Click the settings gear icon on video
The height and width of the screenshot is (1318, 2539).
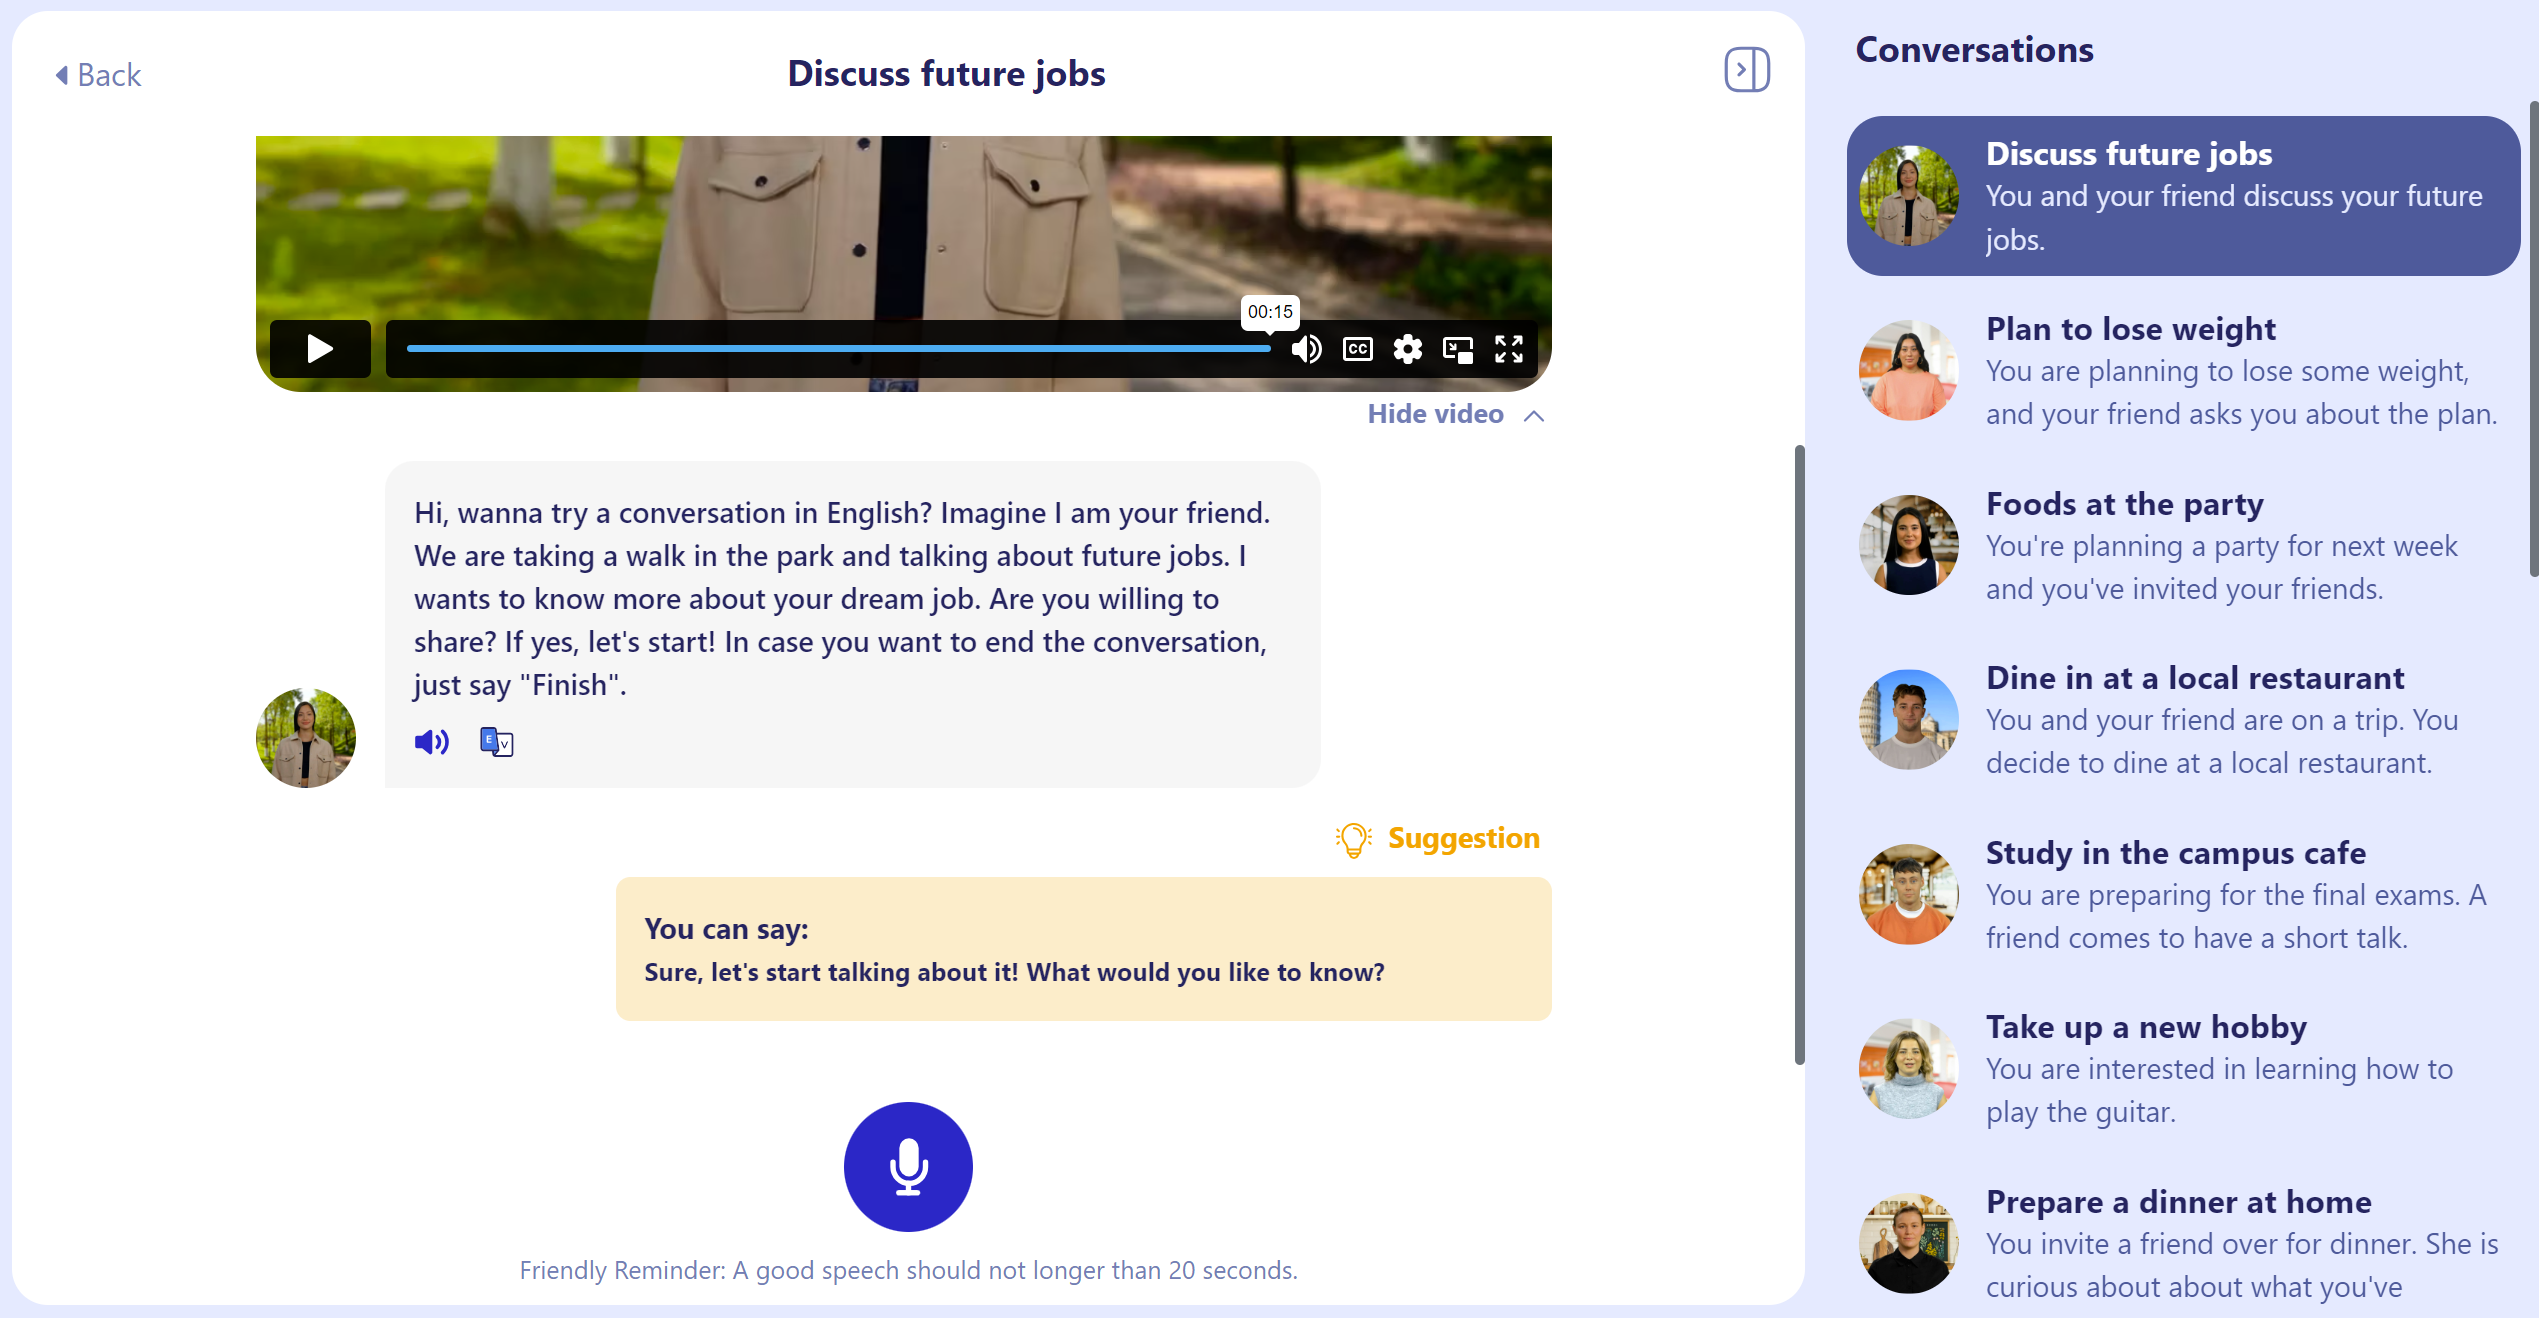tap(1407, 349)
